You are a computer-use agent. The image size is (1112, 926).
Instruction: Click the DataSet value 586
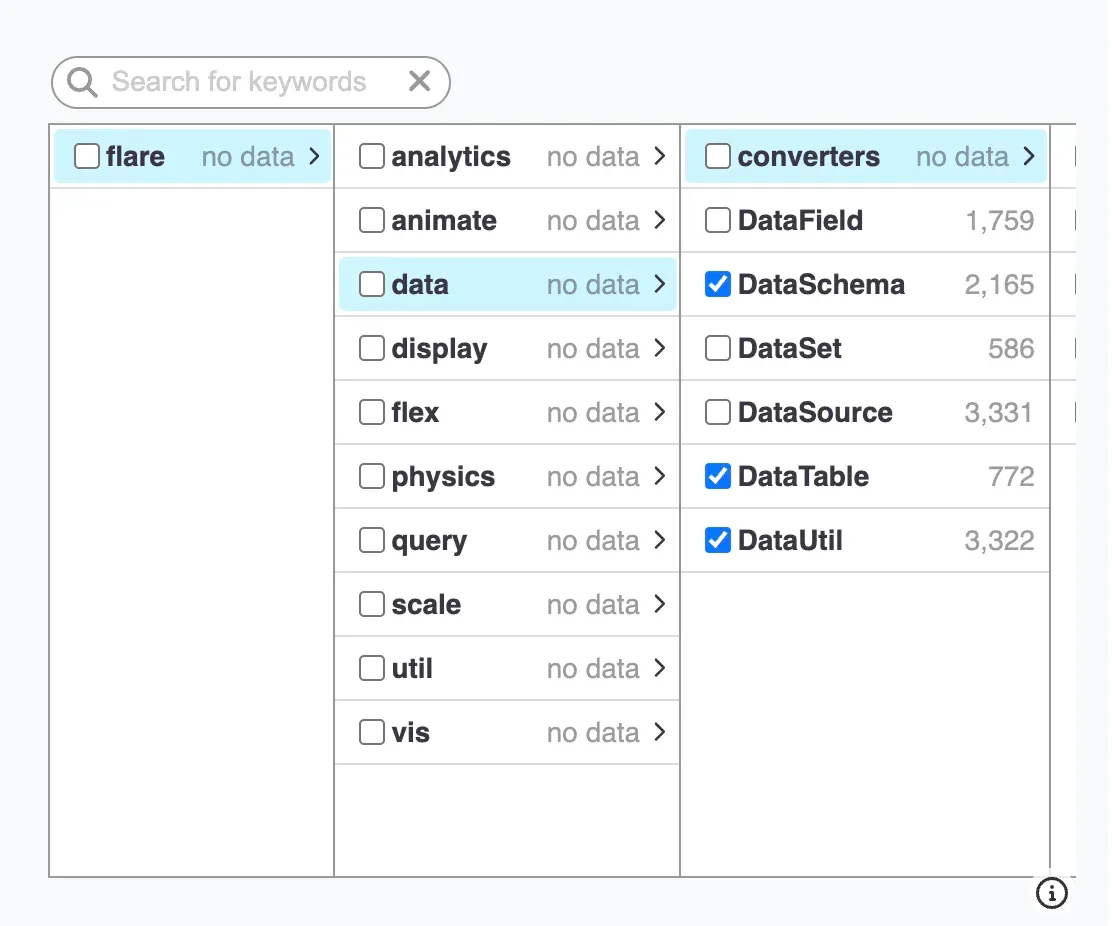(1011, 349)
